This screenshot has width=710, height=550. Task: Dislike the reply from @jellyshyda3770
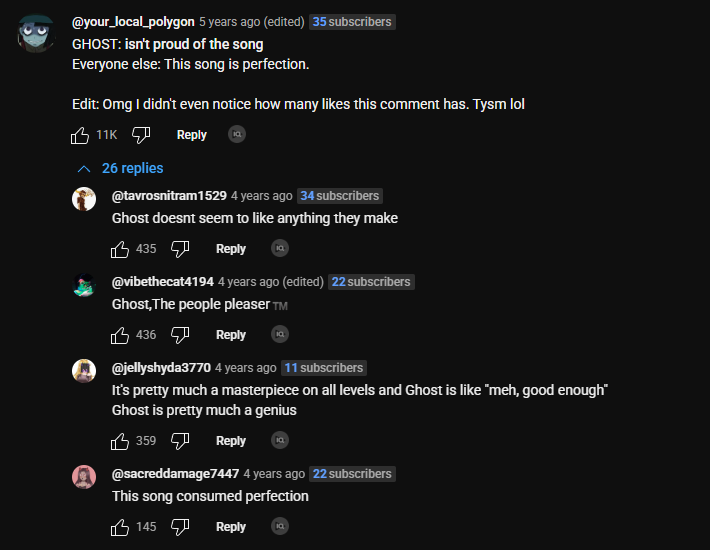coord(180,440)
